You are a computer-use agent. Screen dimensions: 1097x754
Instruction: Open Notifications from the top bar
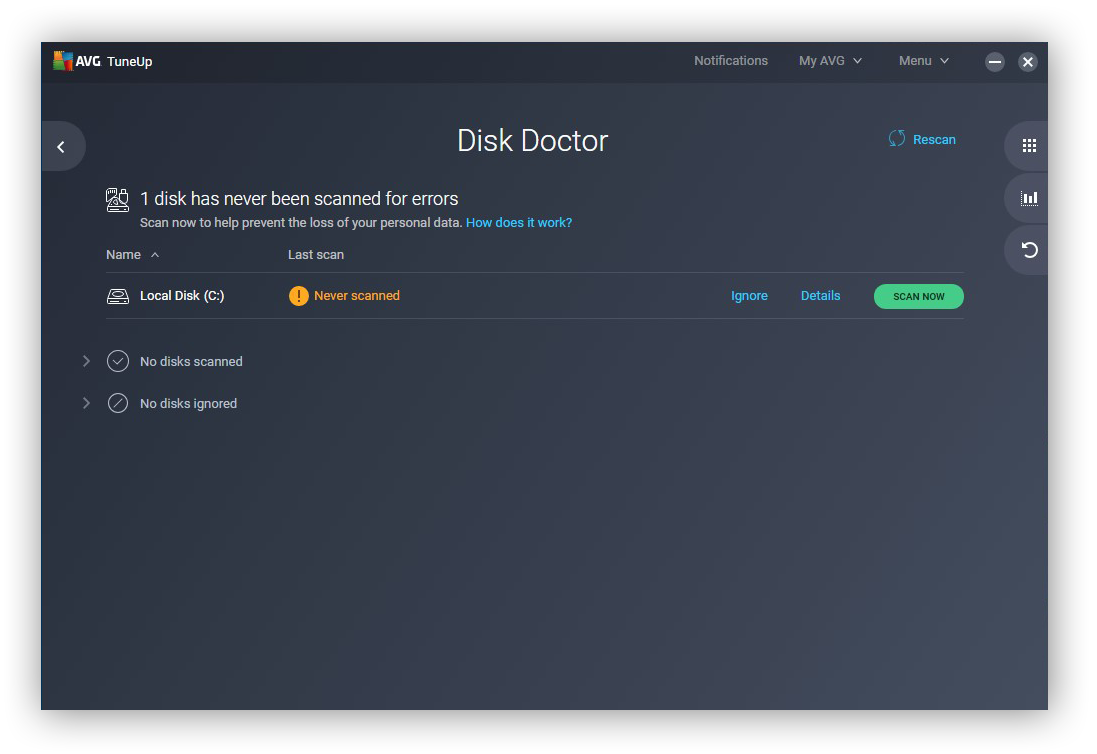[x=731, y=61]
